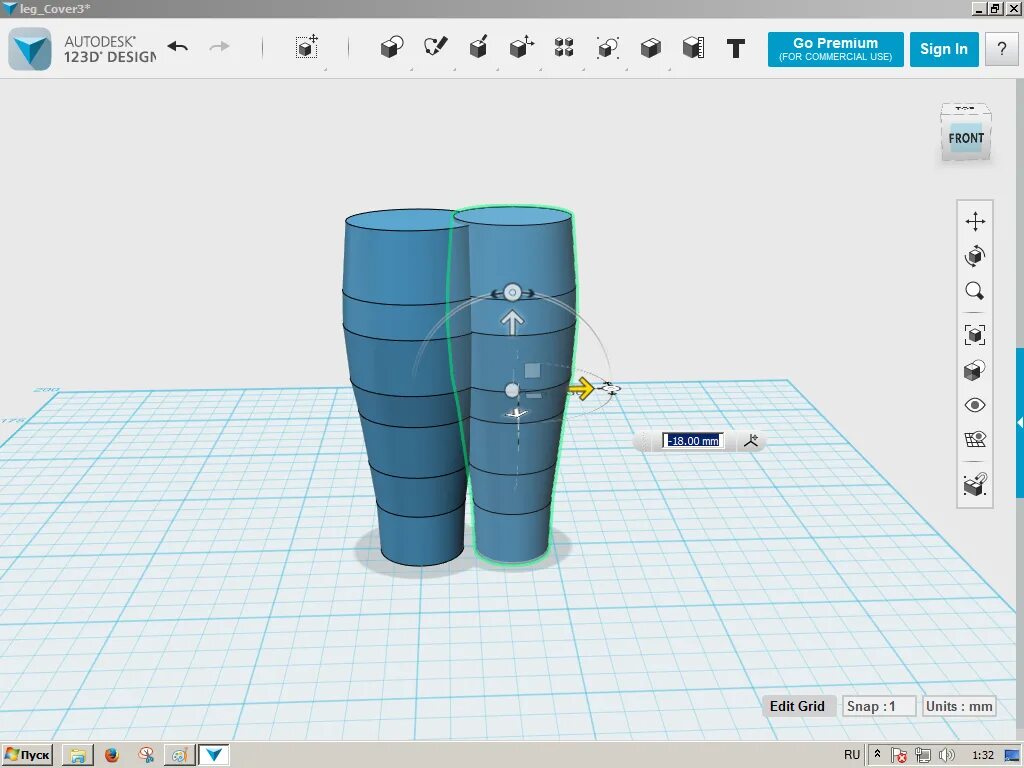Expand the collapsed right side panel arrow

(1019, 423)
